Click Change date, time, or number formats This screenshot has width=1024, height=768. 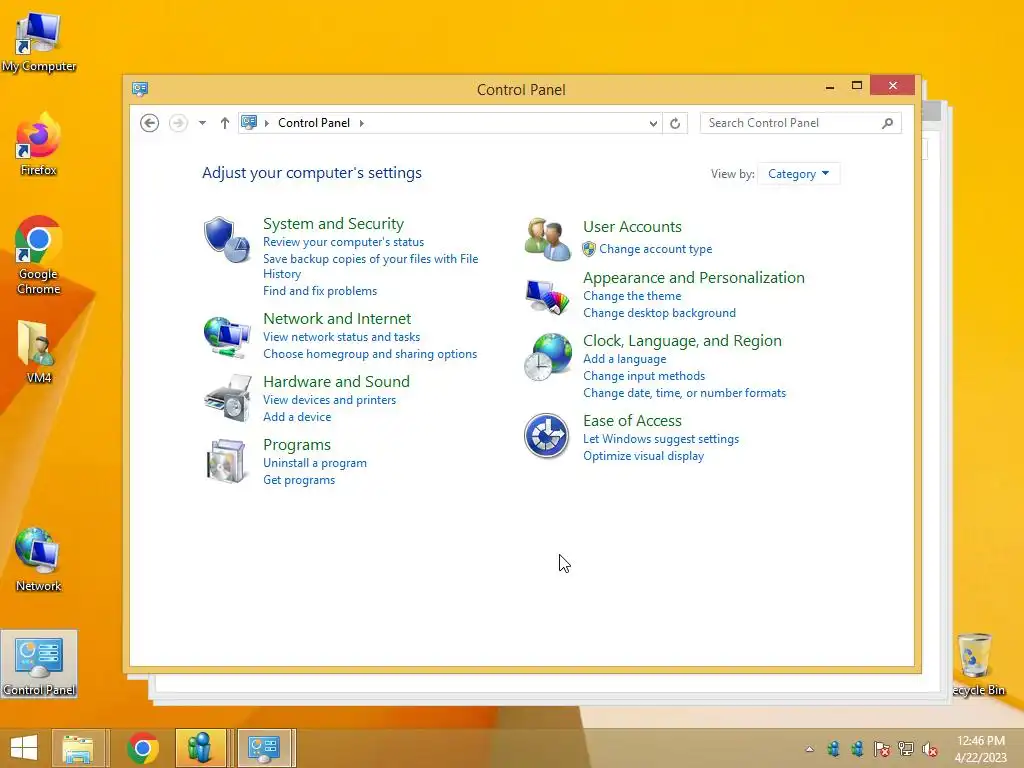(684, 392)
